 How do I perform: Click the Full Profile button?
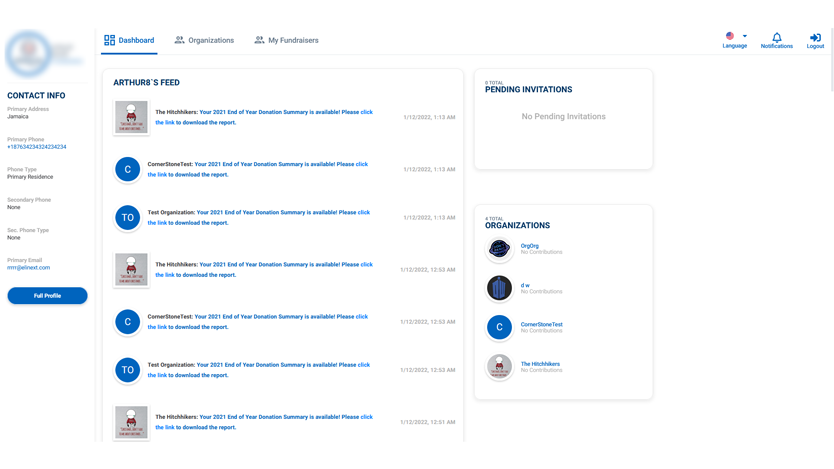[x=47, y=296]
